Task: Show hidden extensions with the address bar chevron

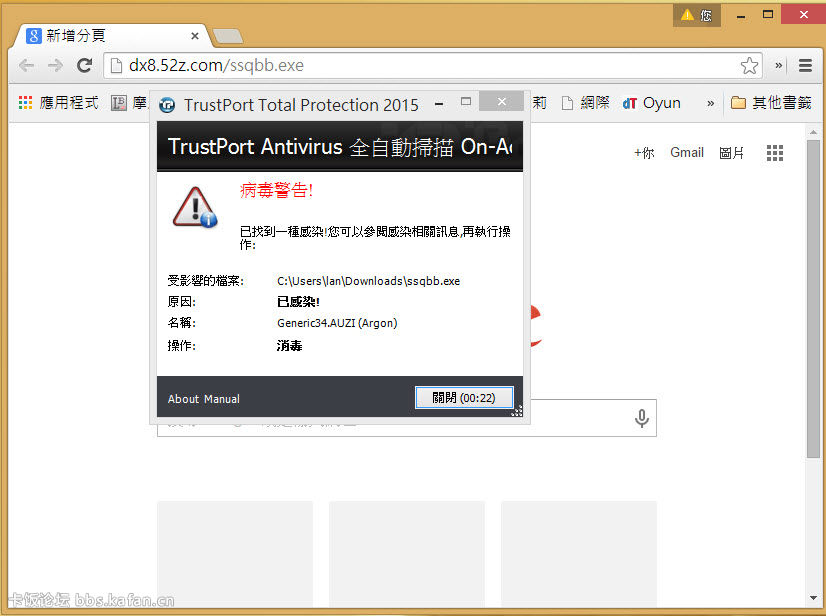Action: tap(778, 65)
